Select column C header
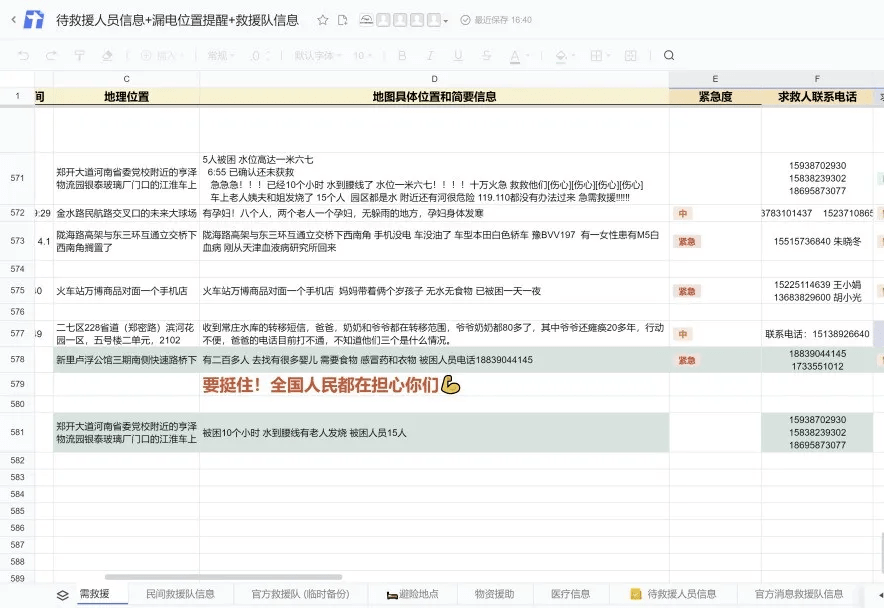 [x=126, y=79]
